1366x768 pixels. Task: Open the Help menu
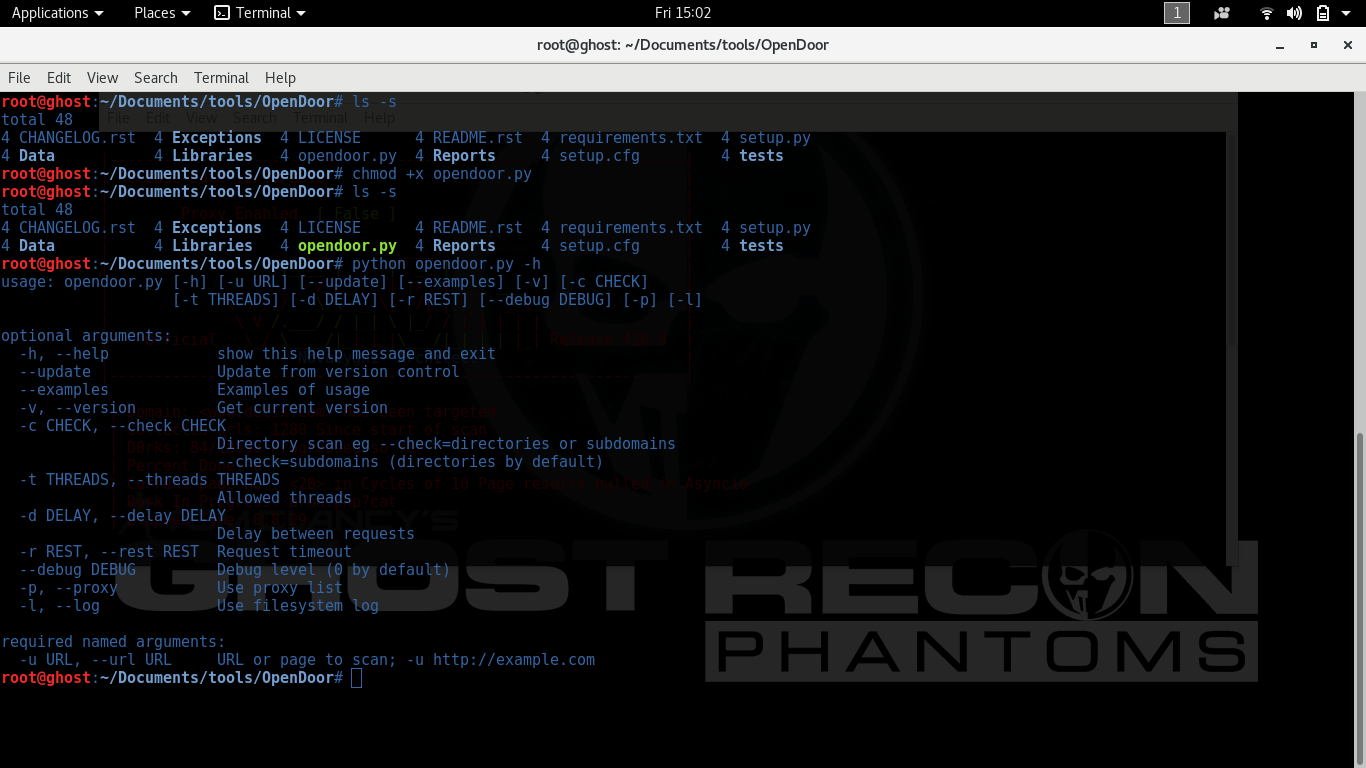point(280,78)
